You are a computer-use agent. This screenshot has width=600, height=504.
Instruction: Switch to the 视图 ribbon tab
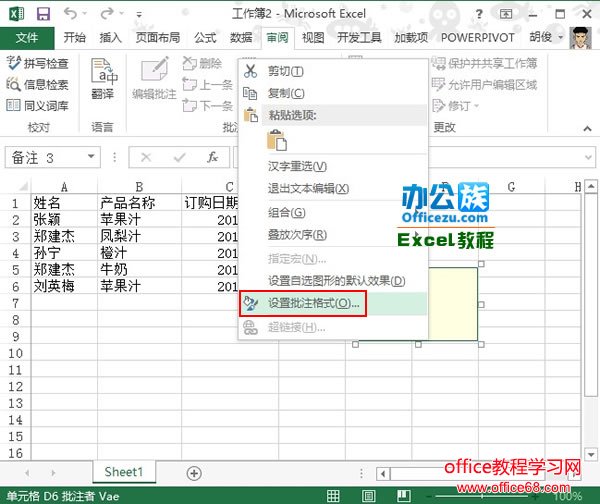point(313,38)
